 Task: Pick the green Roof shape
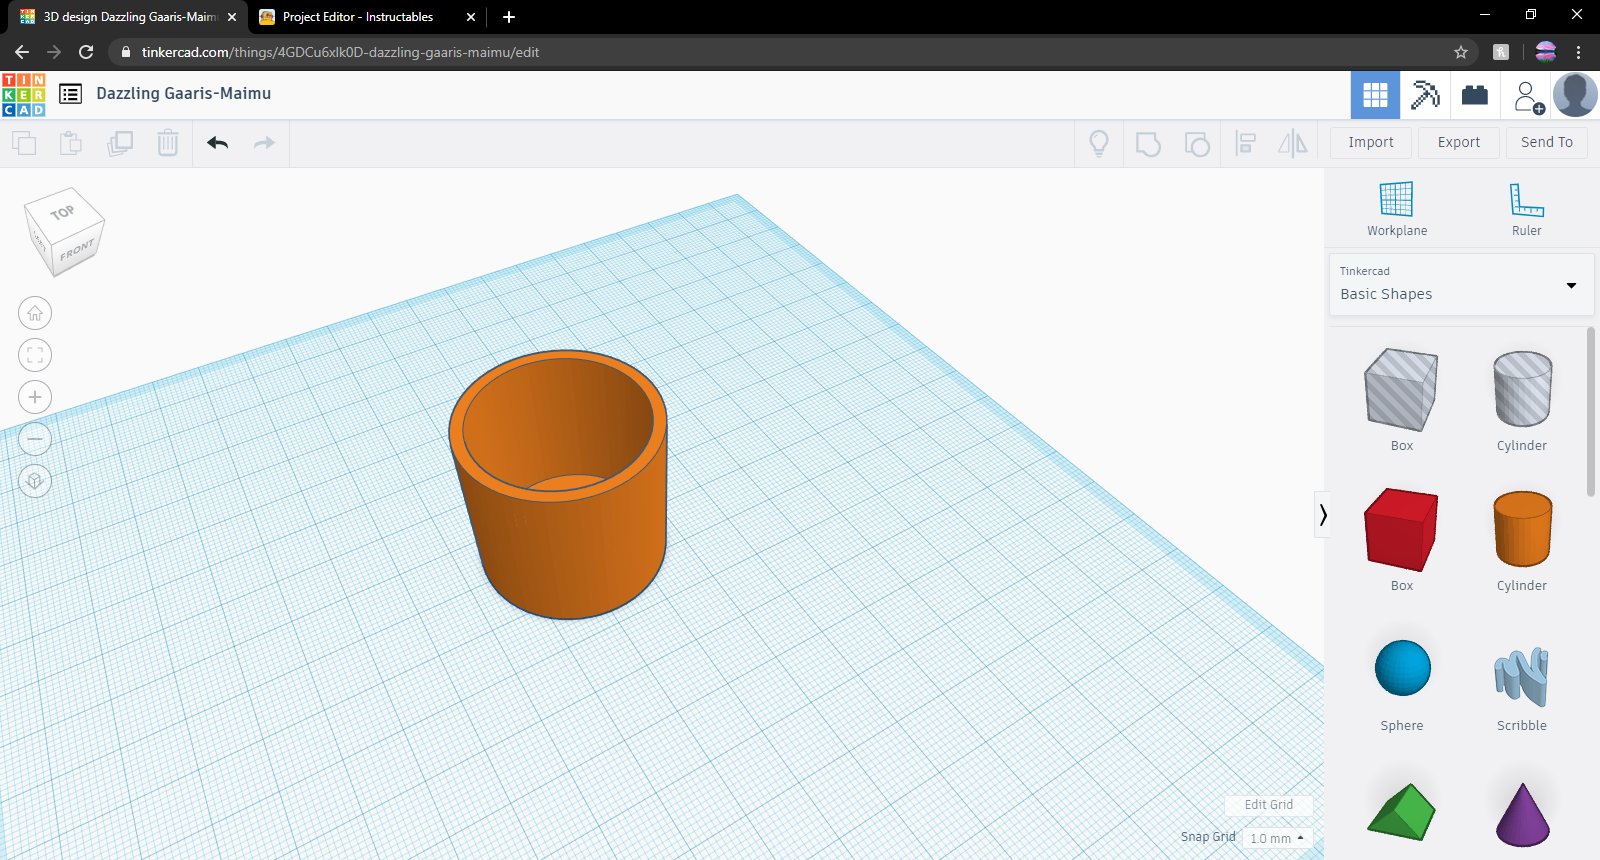[1402, 812]
